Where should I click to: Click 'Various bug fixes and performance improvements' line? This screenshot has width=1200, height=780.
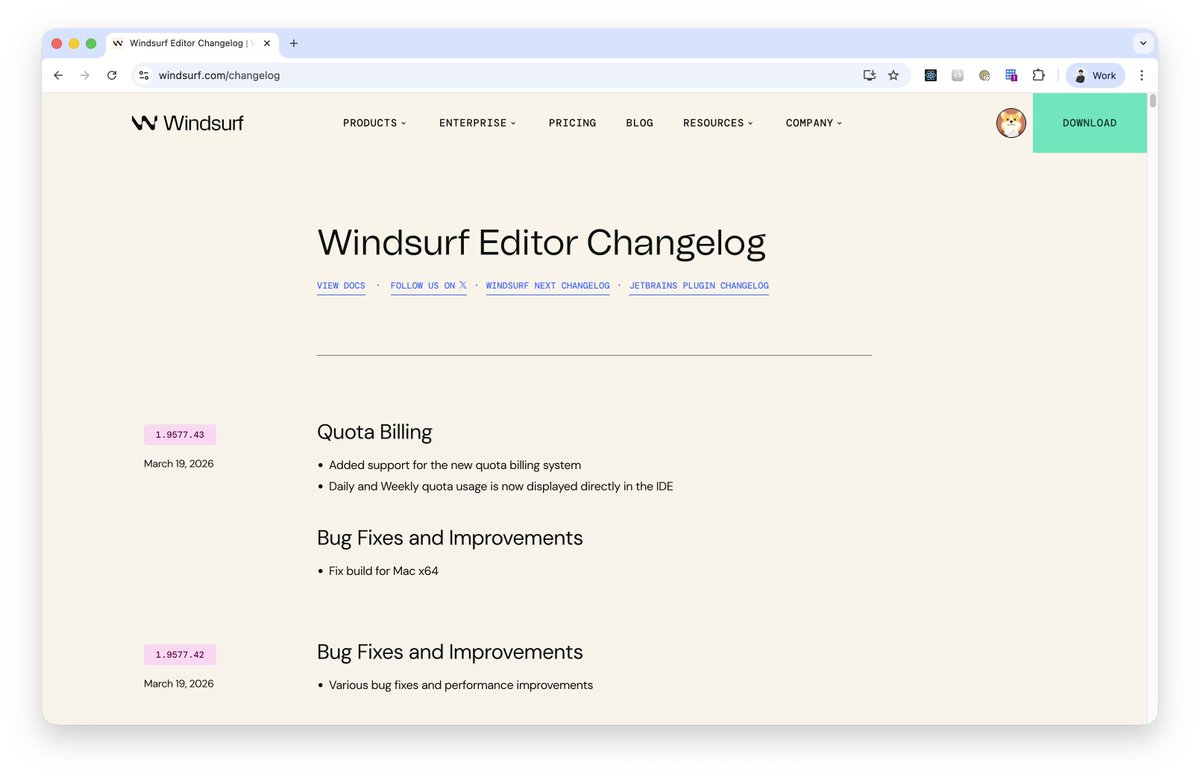[x=461, y=685]
